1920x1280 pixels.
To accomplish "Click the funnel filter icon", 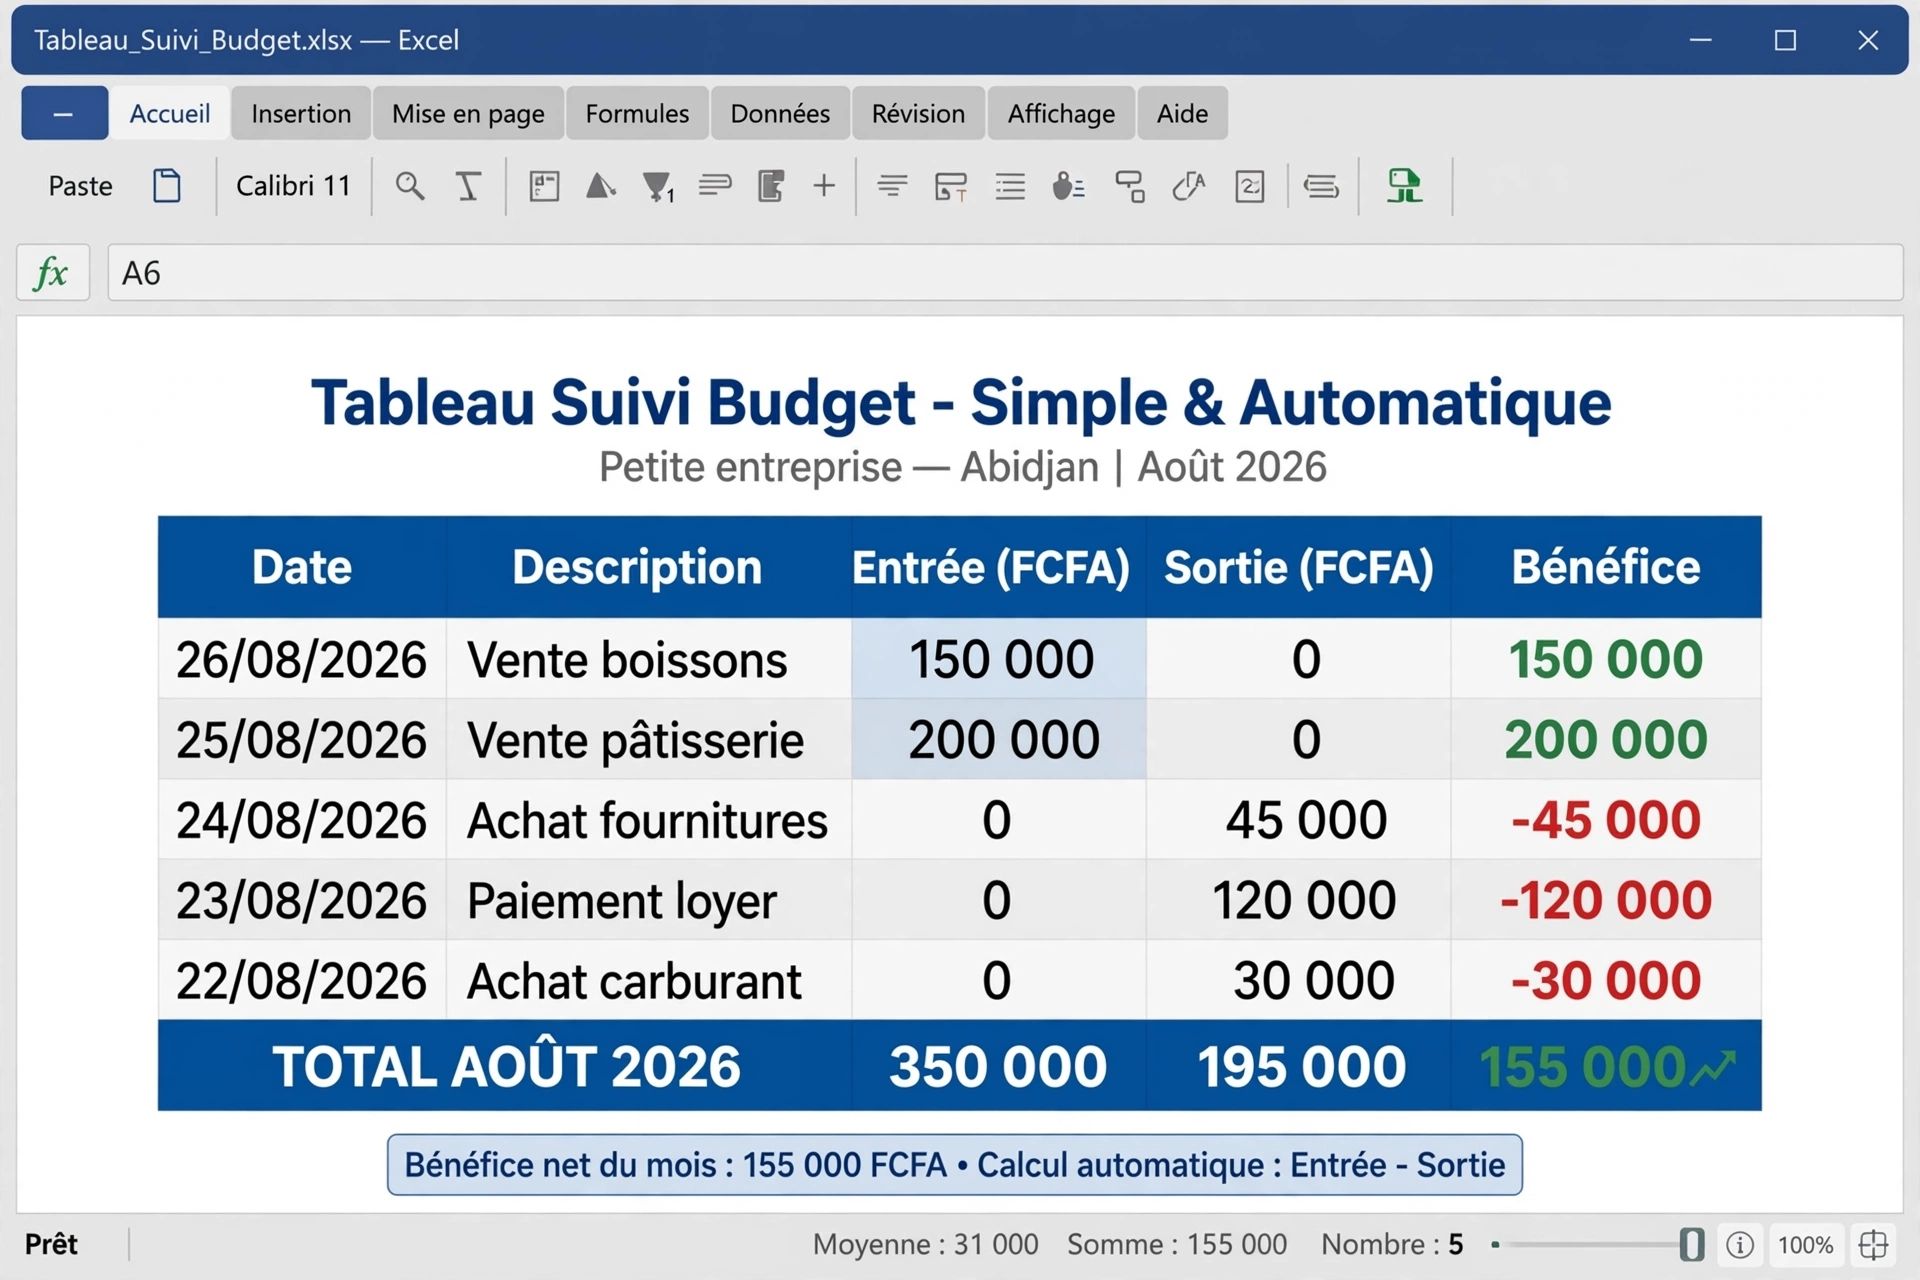I will click(658, 186).
